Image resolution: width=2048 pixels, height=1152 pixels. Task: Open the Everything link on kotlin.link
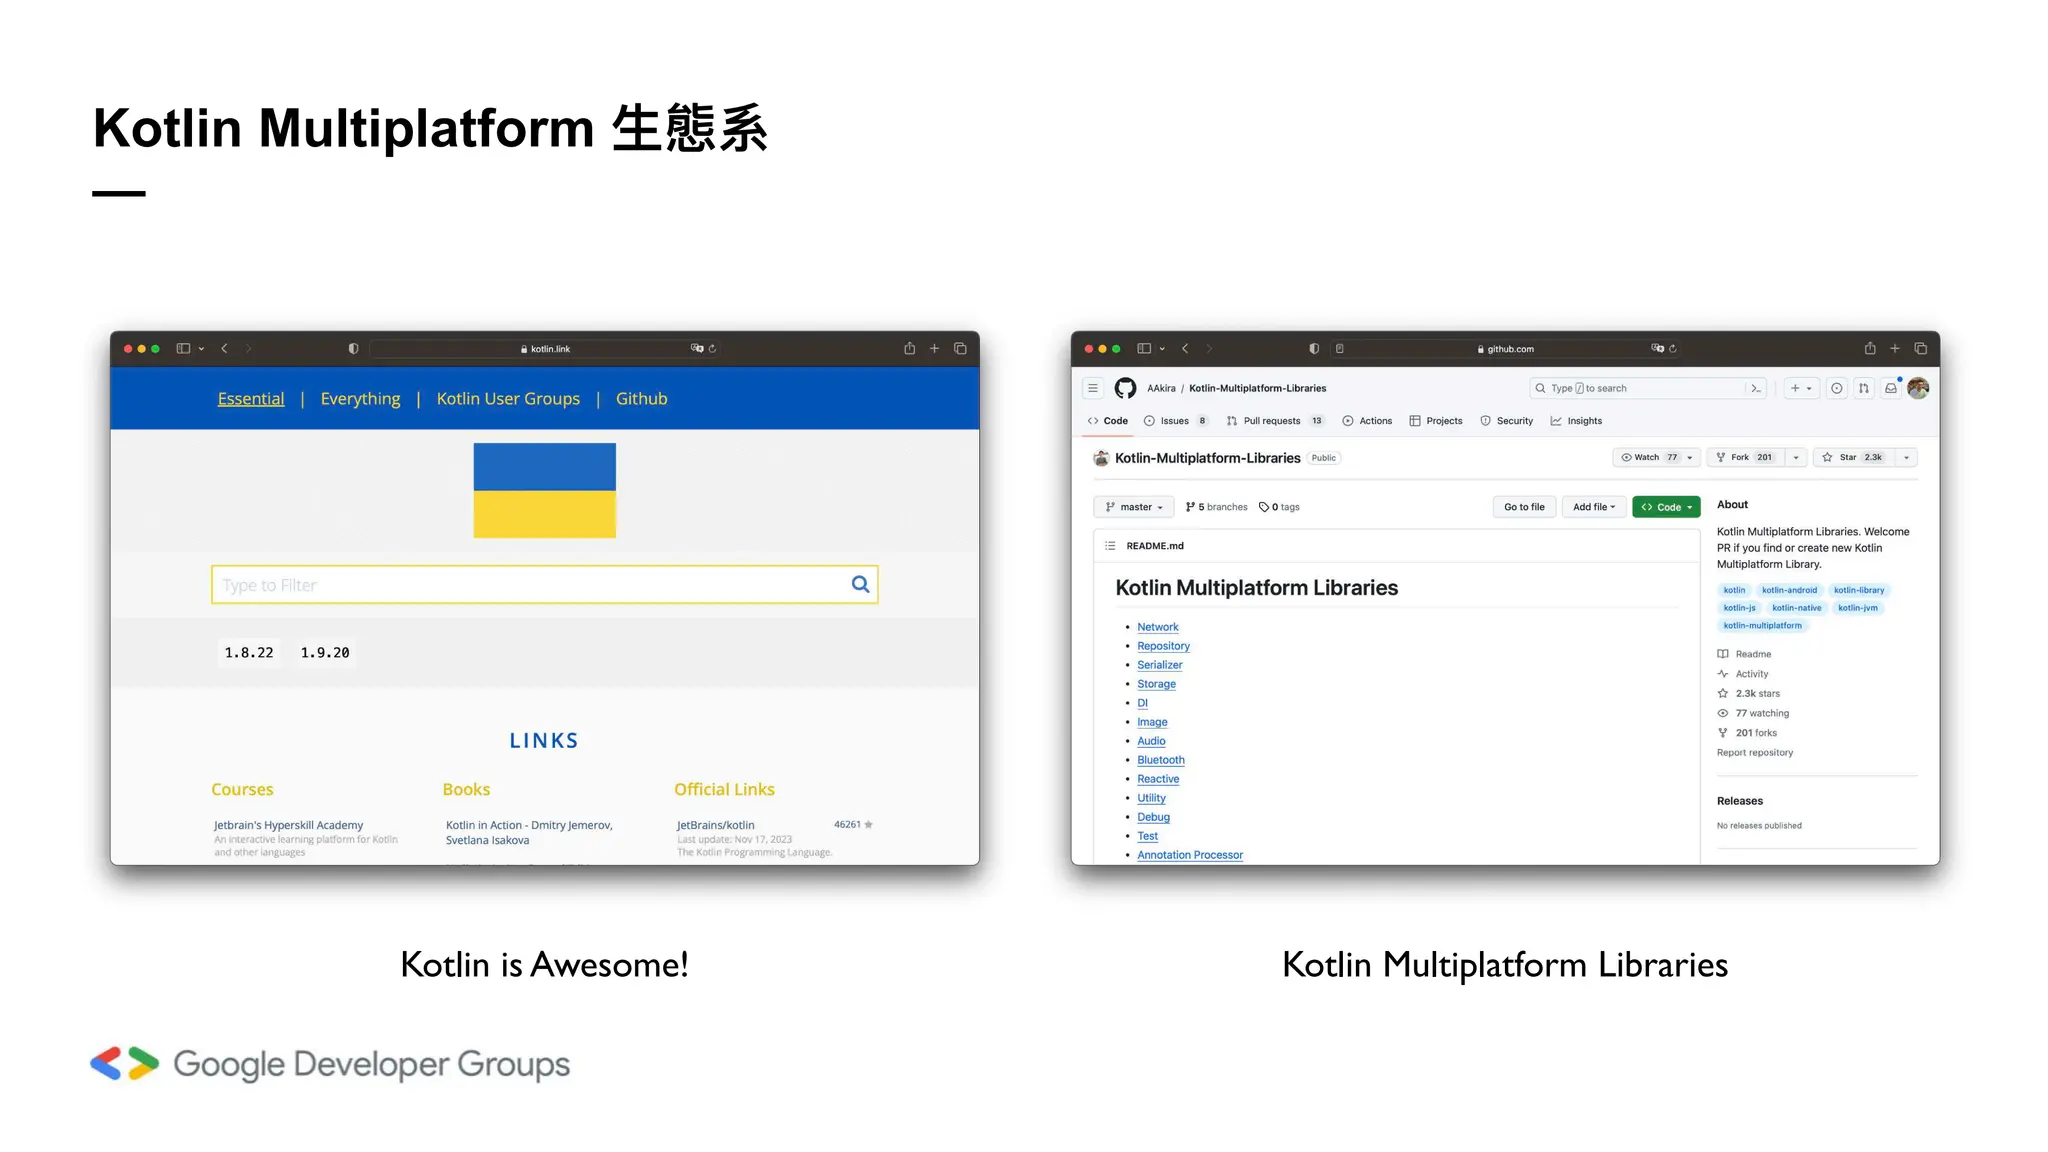[360, 398]
